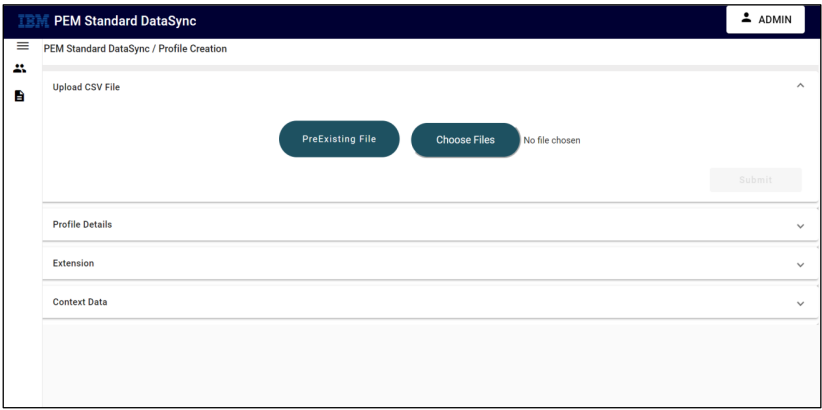The image size is (822, 410).
Task: Open the document sidebar icon
Action: pyautogui.click(x=19, y=95)
